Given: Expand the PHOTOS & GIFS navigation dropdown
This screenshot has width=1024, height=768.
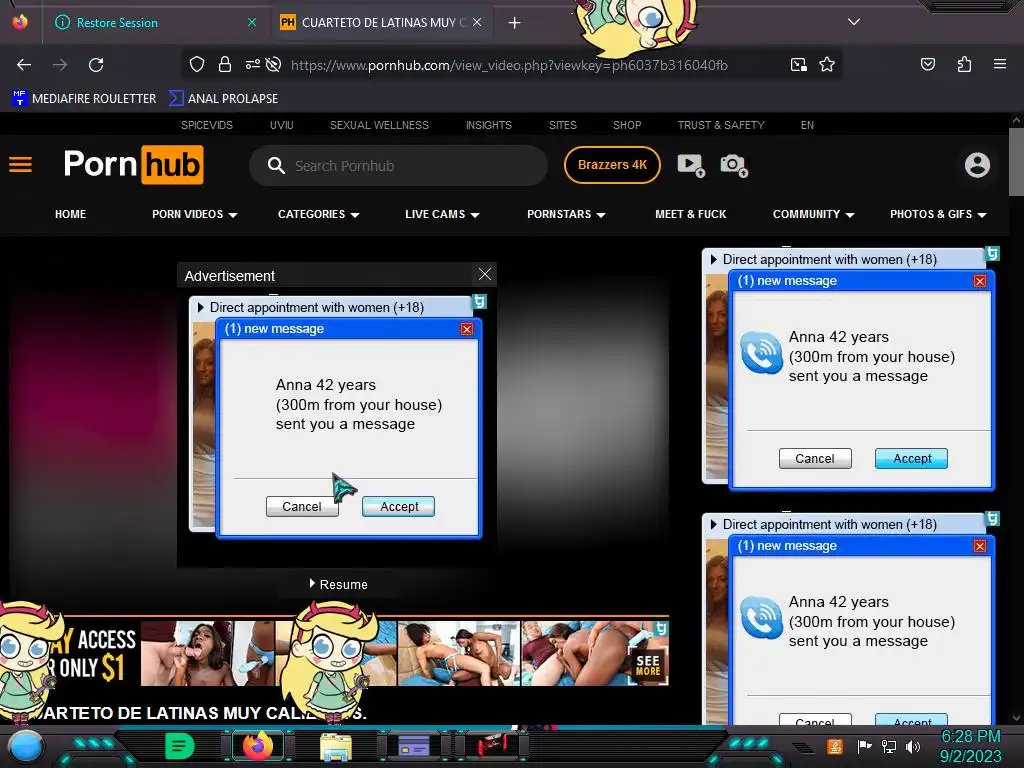Looking at the screenshot, I should [938, 214].
